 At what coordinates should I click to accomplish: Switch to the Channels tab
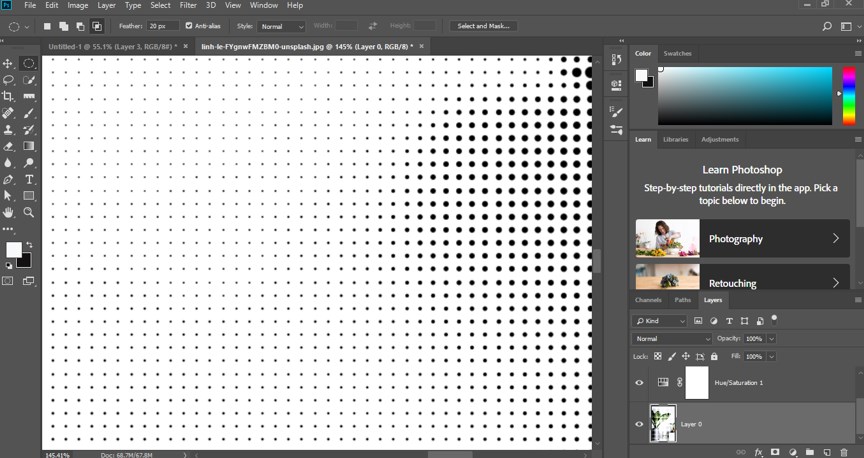tap(648, 300)
